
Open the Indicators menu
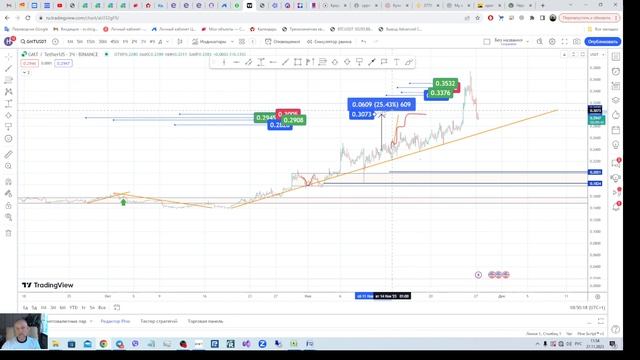209,42
